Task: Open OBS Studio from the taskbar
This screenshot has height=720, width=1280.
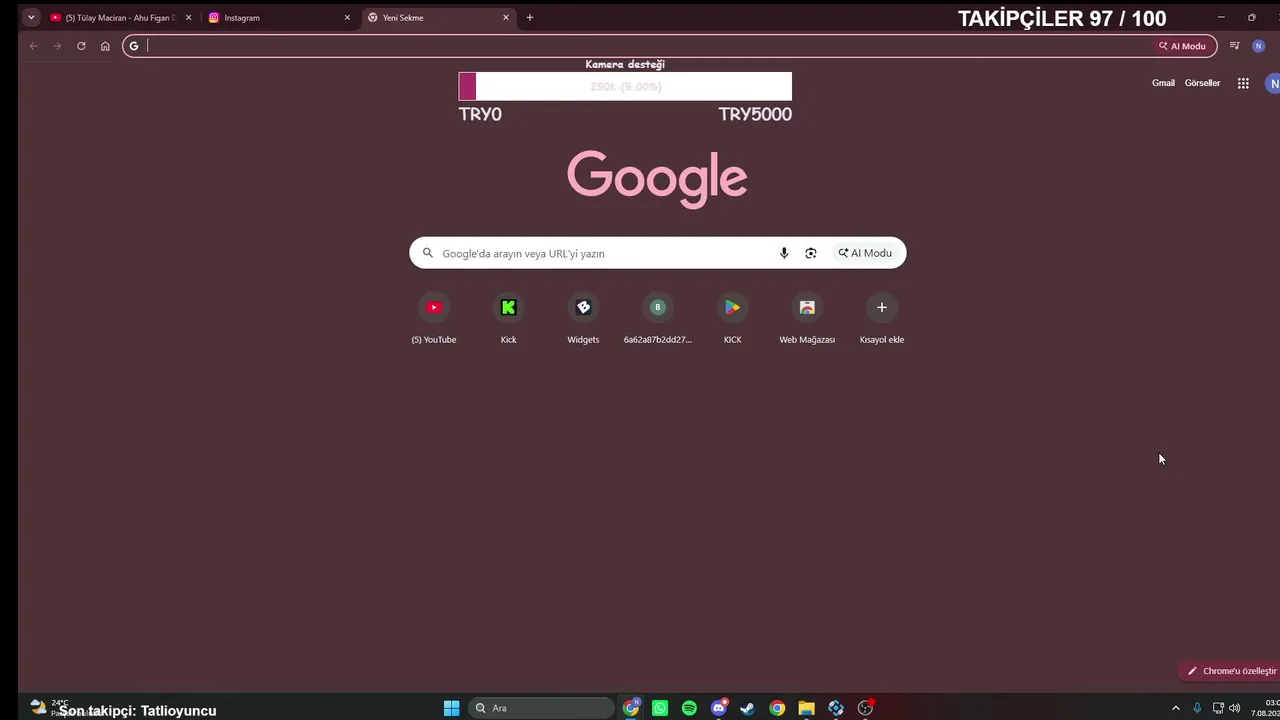Action: [x=866, y=708]
